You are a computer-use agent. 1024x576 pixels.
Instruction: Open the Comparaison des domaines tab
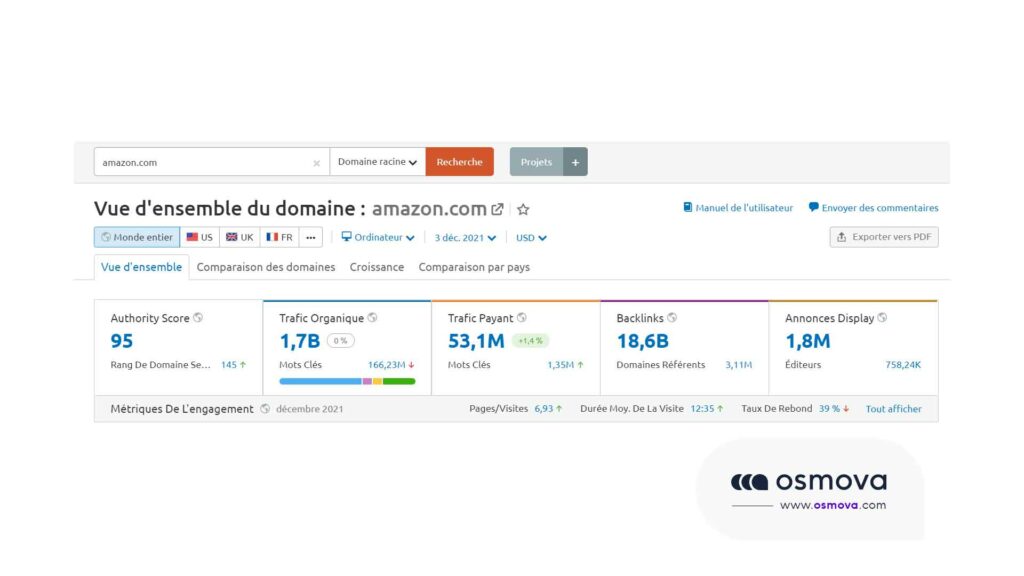coord(266,267)
